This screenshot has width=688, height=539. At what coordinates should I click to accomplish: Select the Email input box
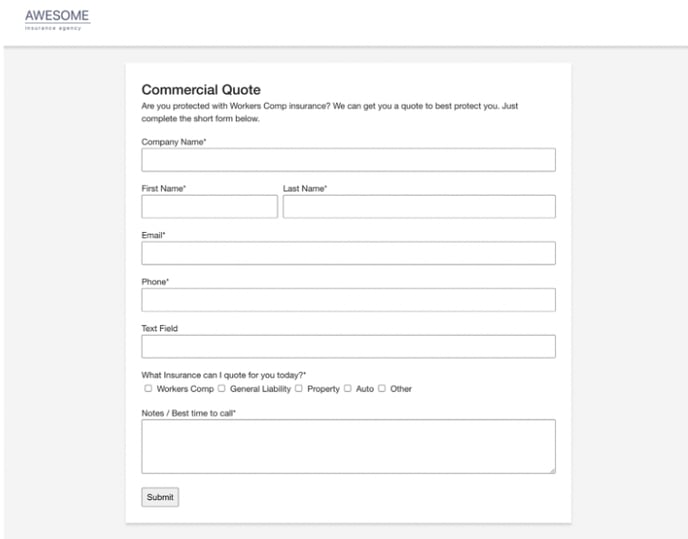point(348,253)
